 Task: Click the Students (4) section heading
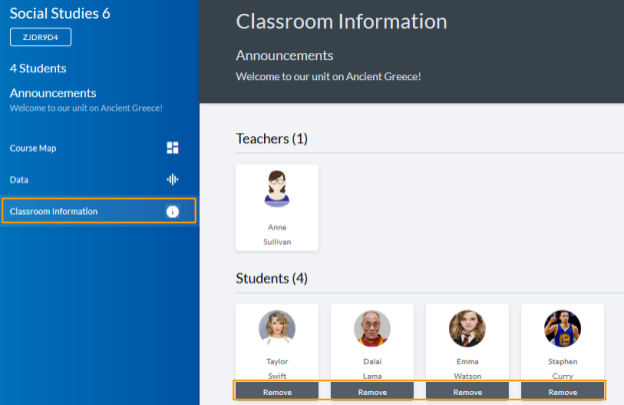click(271, 278)
